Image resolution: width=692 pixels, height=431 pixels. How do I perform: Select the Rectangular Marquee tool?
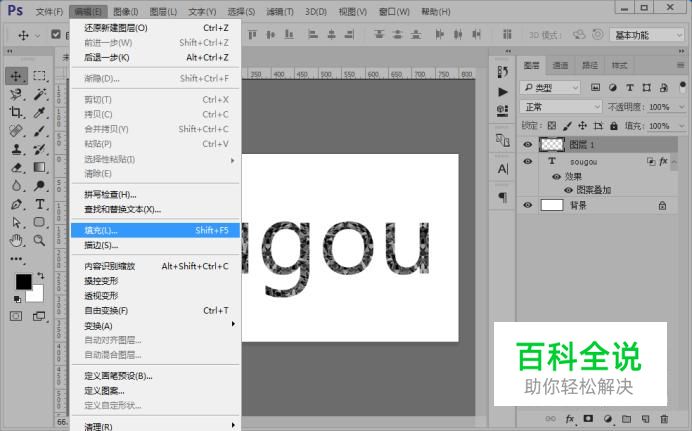pos(39,76)
